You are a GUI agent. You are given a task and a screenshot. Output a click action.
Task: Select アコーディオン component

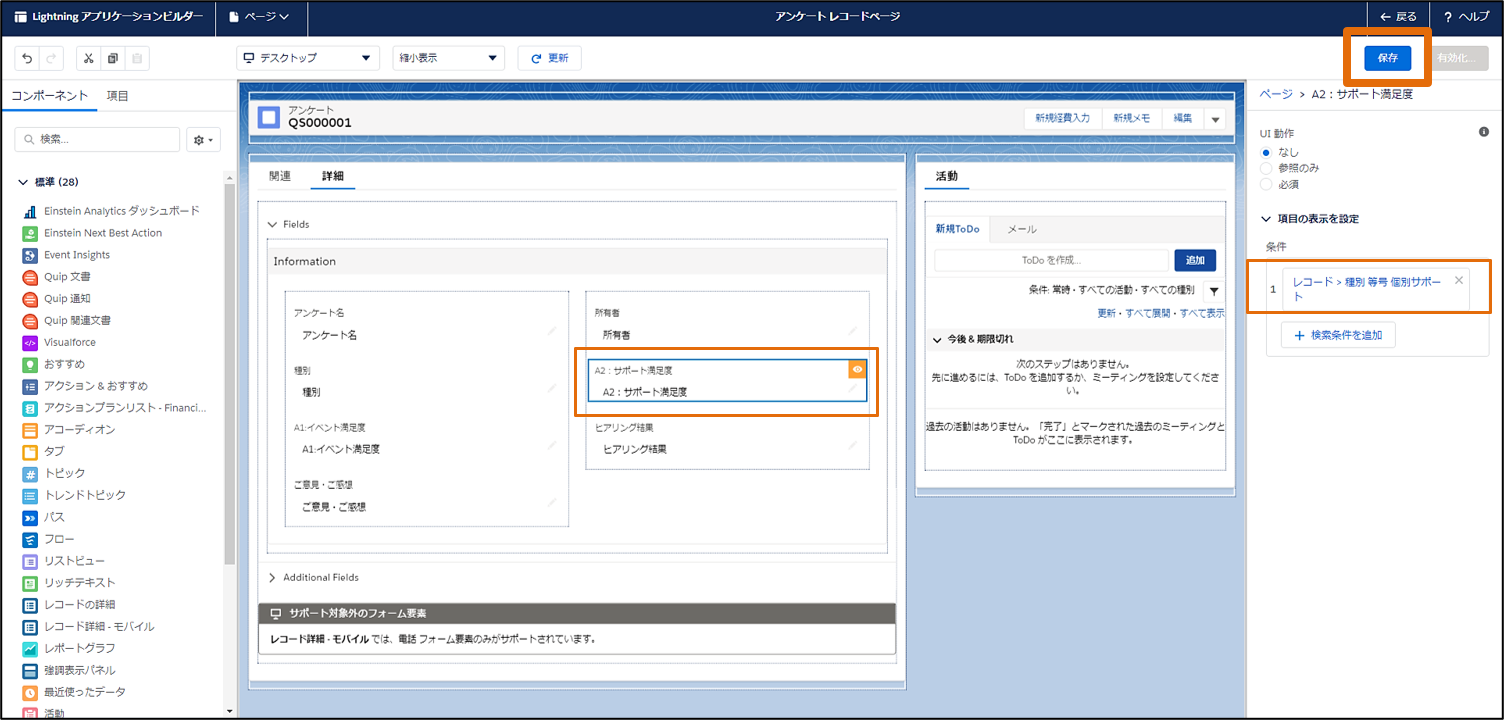coord(69,429)
